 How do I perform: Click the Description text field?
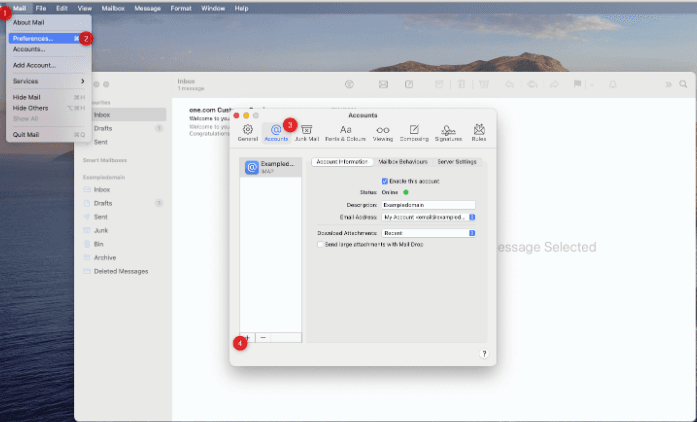(428, 204)
